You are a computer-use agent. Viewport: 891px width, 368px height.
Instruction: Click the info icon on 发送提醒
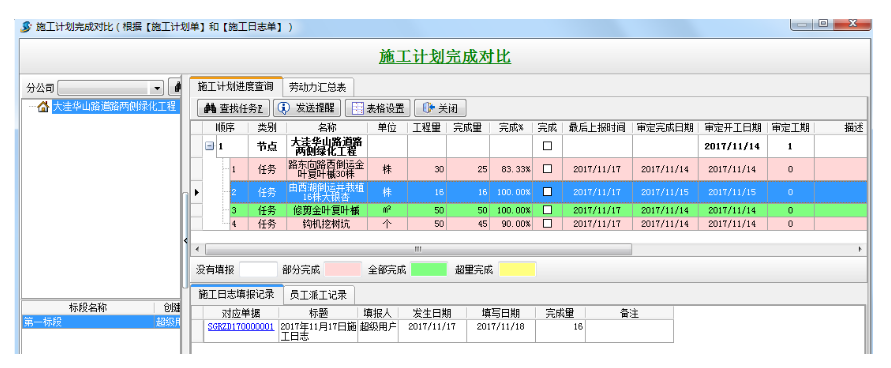(284, 108)
